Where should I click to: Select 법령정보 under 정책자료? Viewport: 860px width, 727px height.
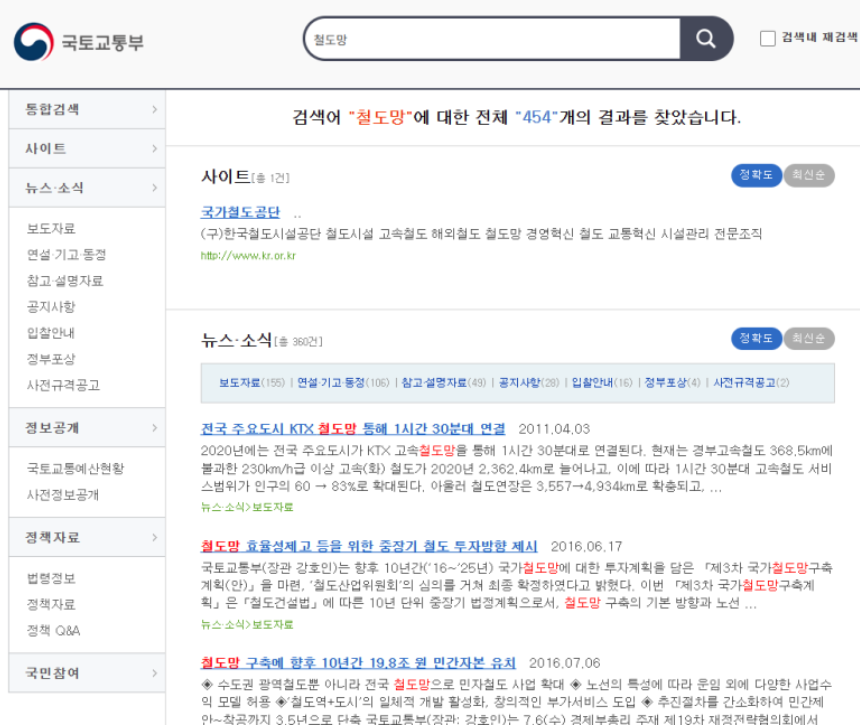point(51,579)
